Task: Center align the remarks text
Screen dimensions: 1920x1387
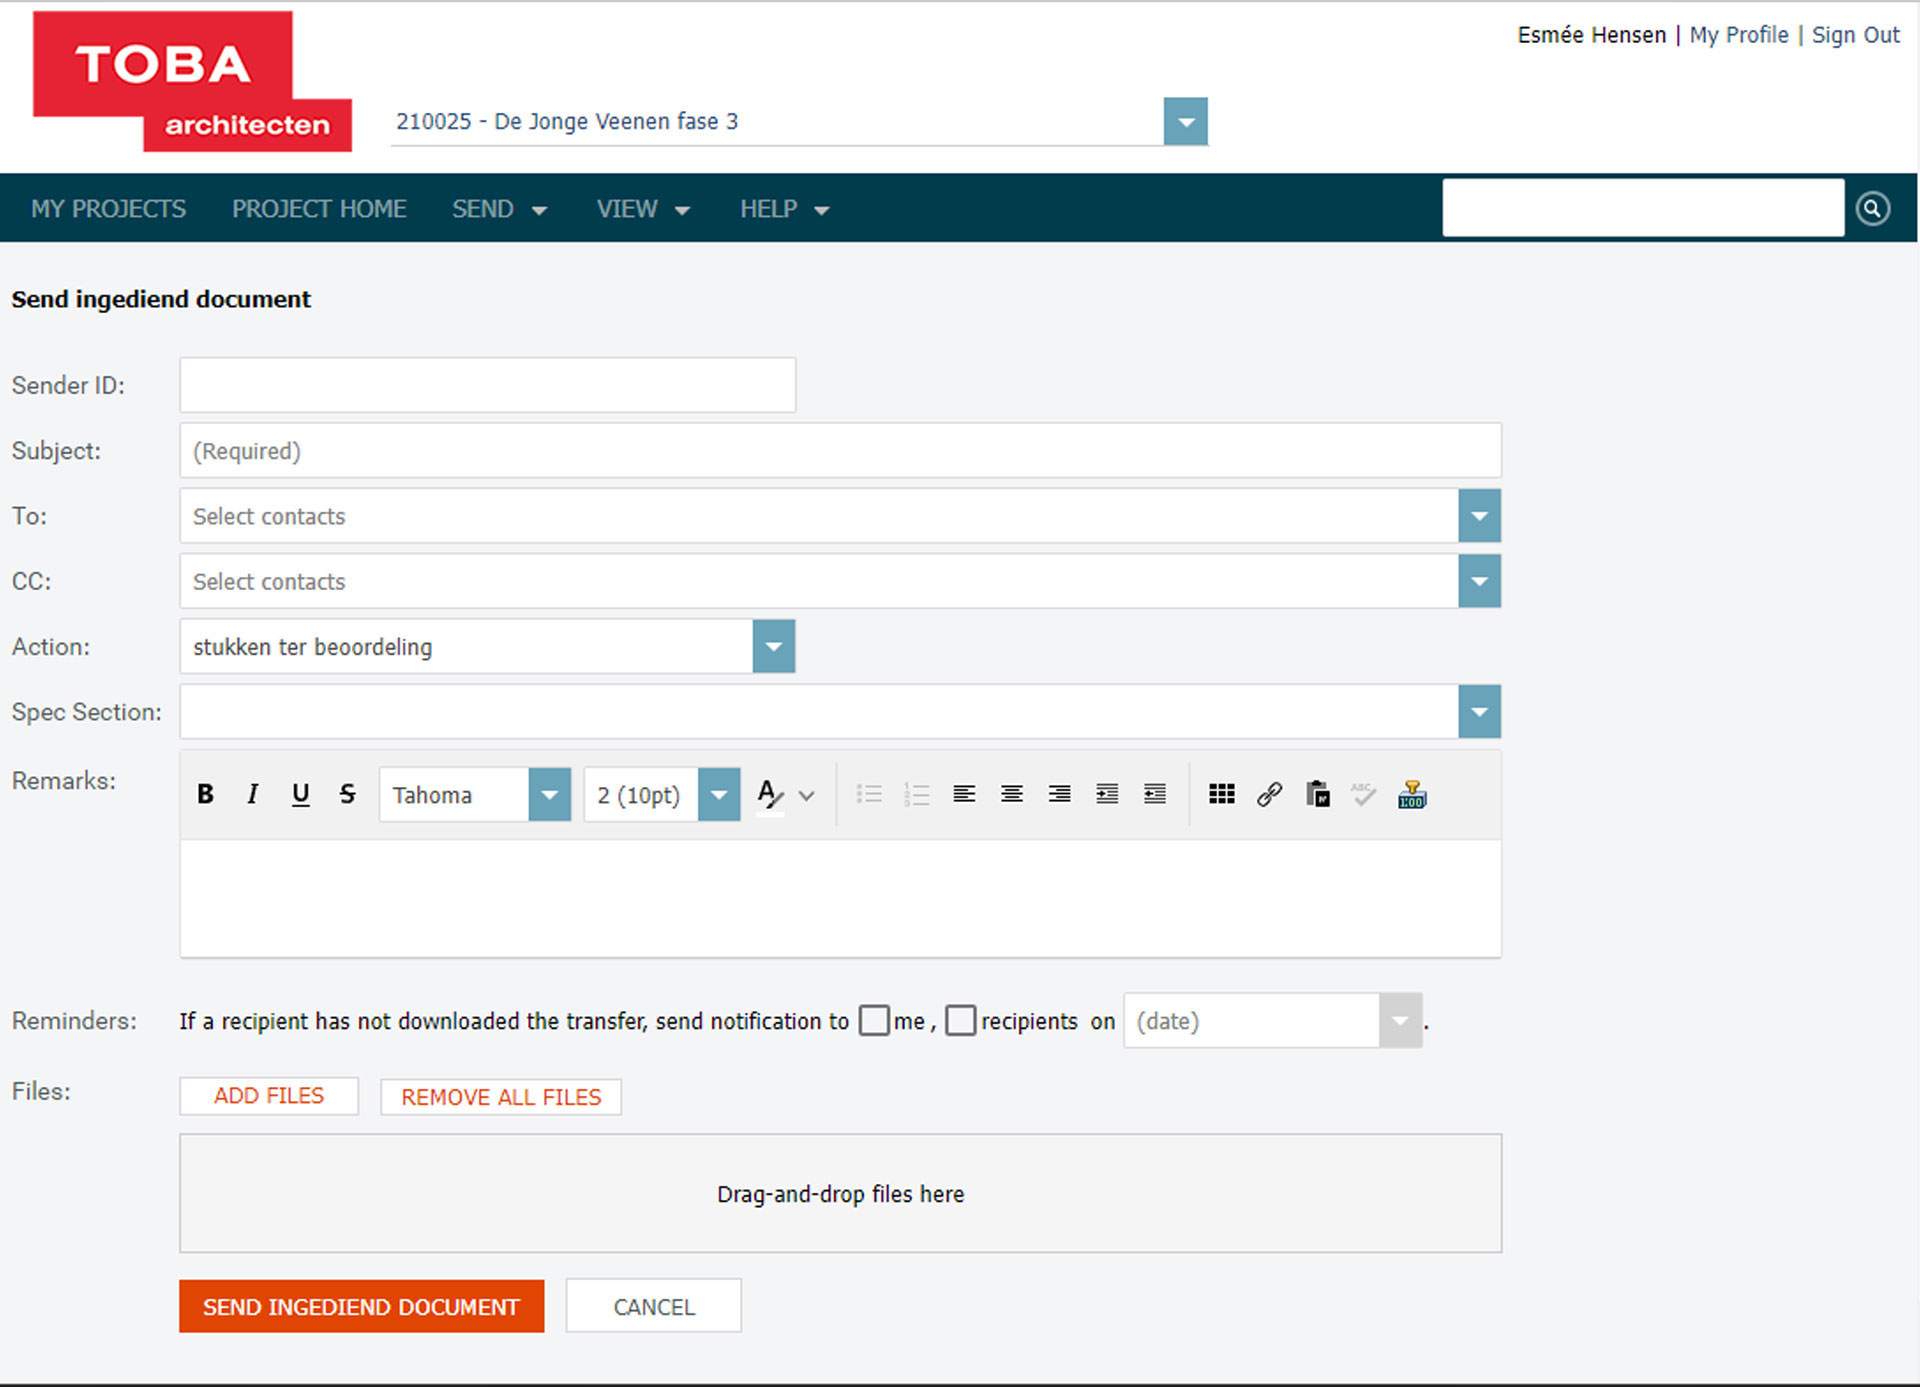Action: click(x=1011, y=794)
